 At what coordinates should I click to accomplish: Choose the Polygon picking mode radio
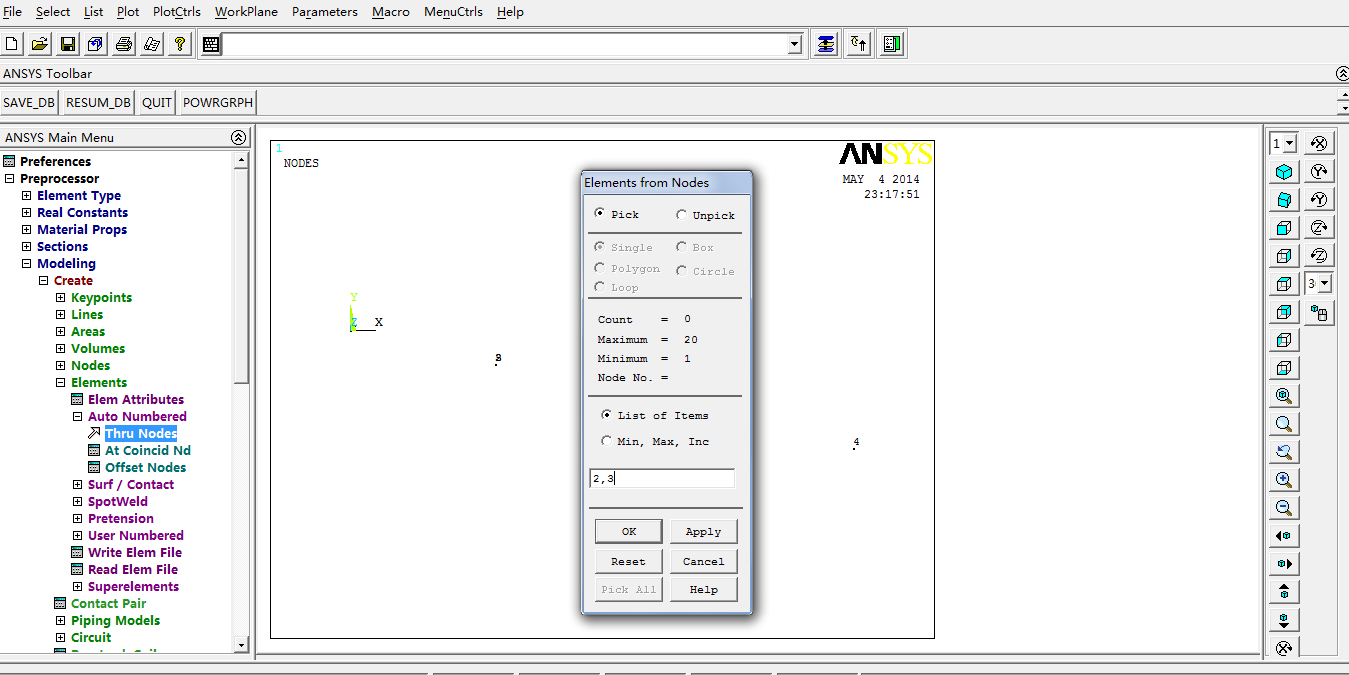tap(599, 268)
